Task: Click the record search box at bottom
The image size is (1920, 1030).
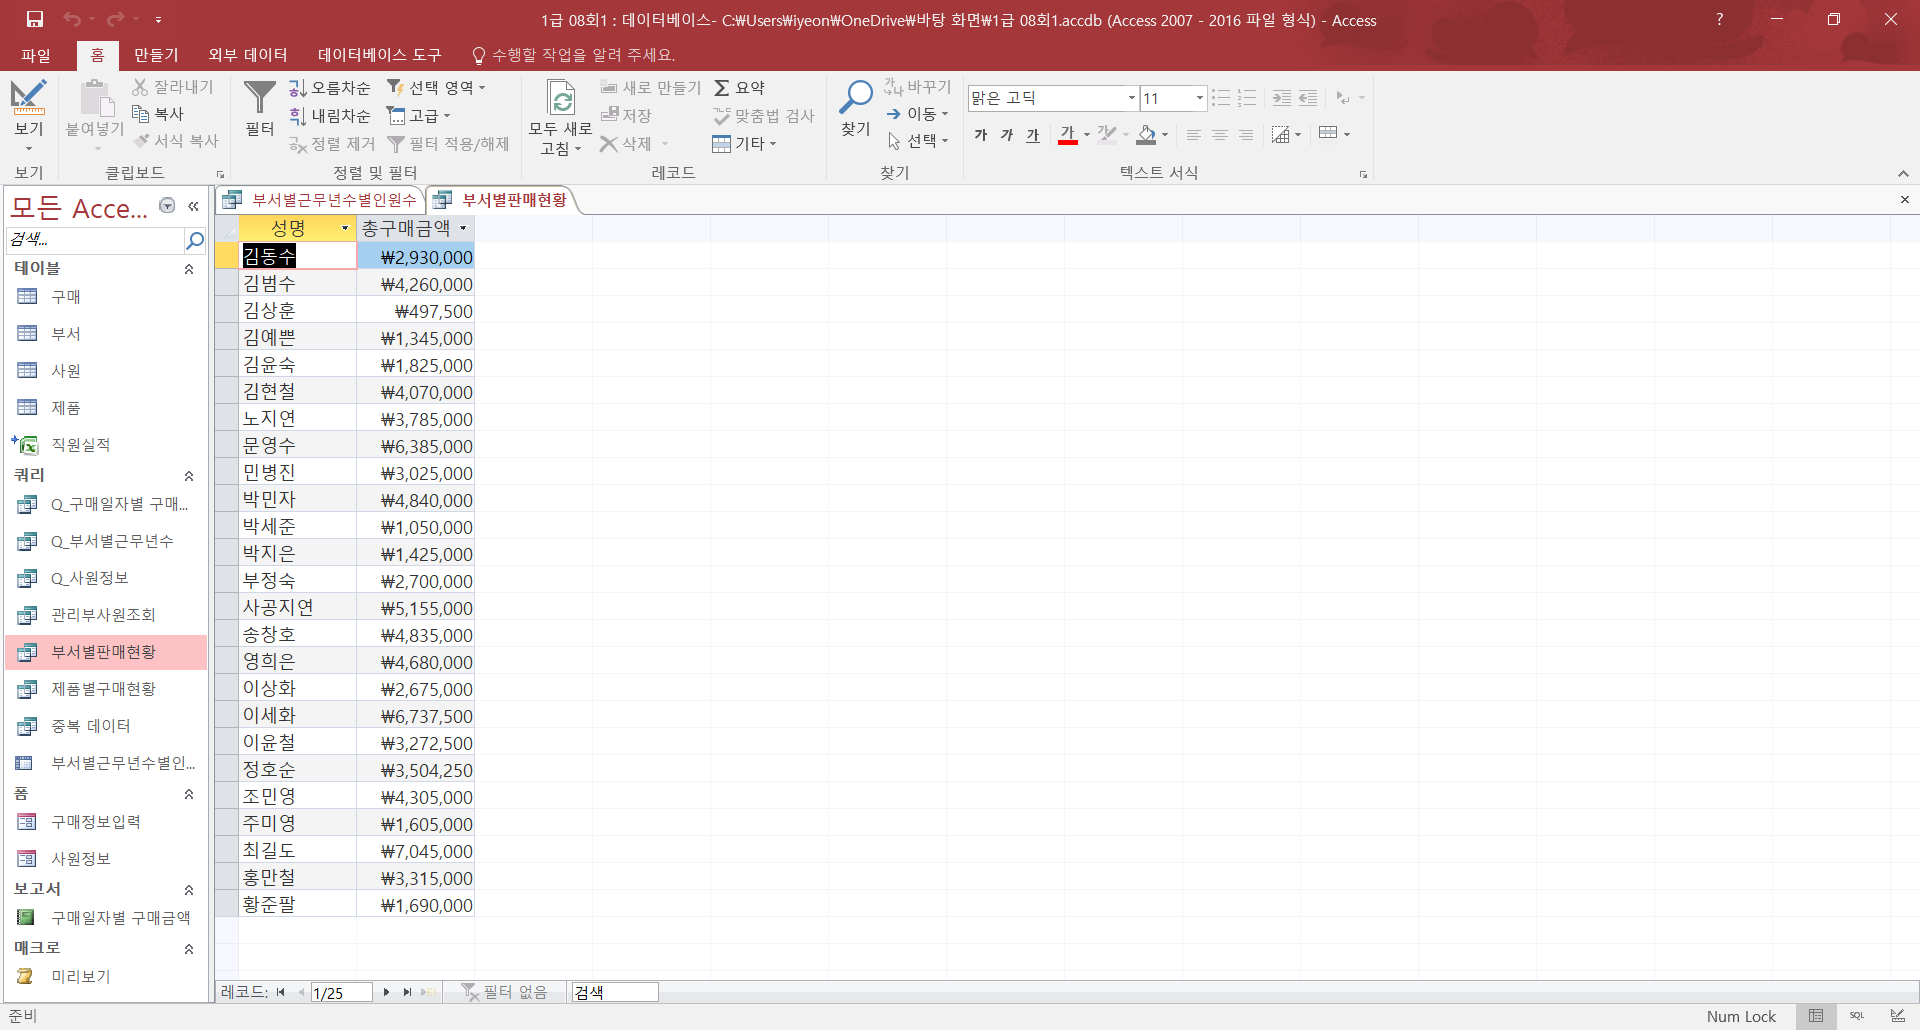Action: pyautogui.click(x=614, y=992)
